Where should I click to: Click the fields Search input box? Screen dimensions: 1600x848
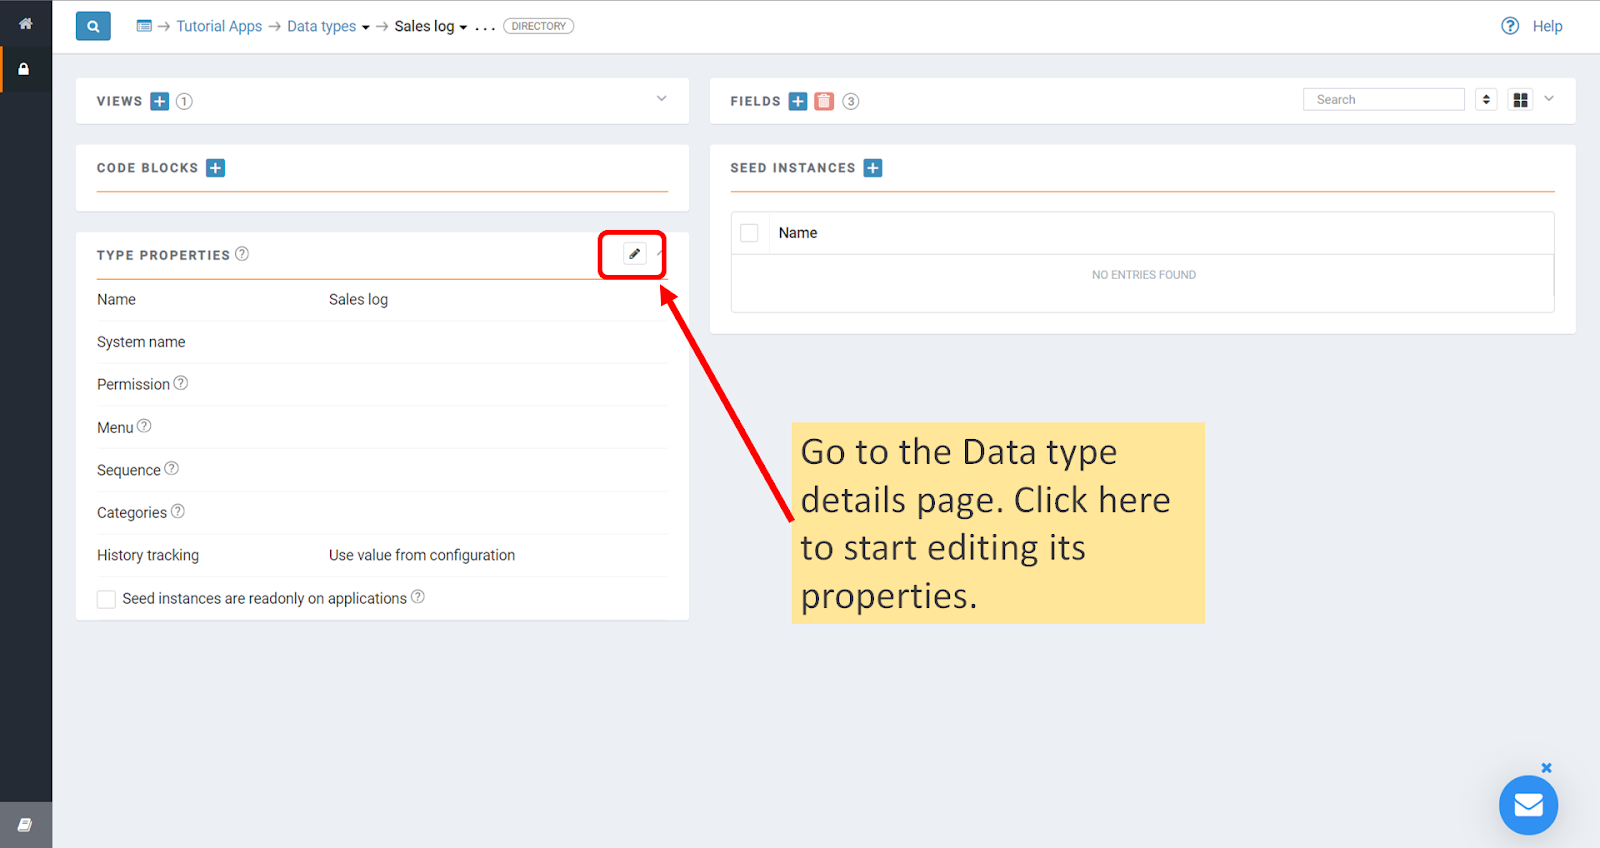click(1384, 99)
